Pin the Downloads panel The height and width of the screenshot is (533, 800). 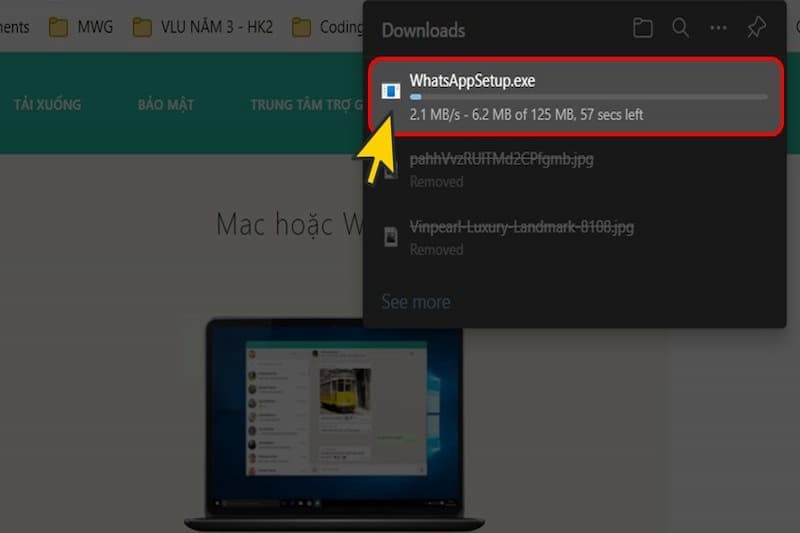[x=756, y=28]
